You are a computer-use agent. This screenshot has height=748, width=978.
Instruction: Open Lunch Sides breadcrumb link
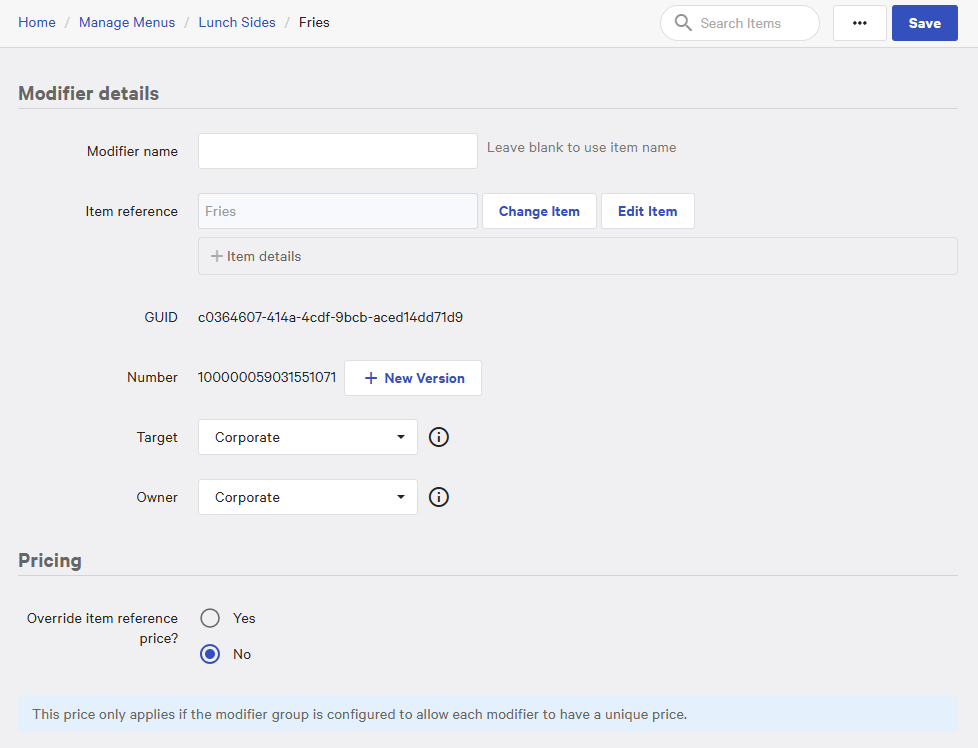237,22
